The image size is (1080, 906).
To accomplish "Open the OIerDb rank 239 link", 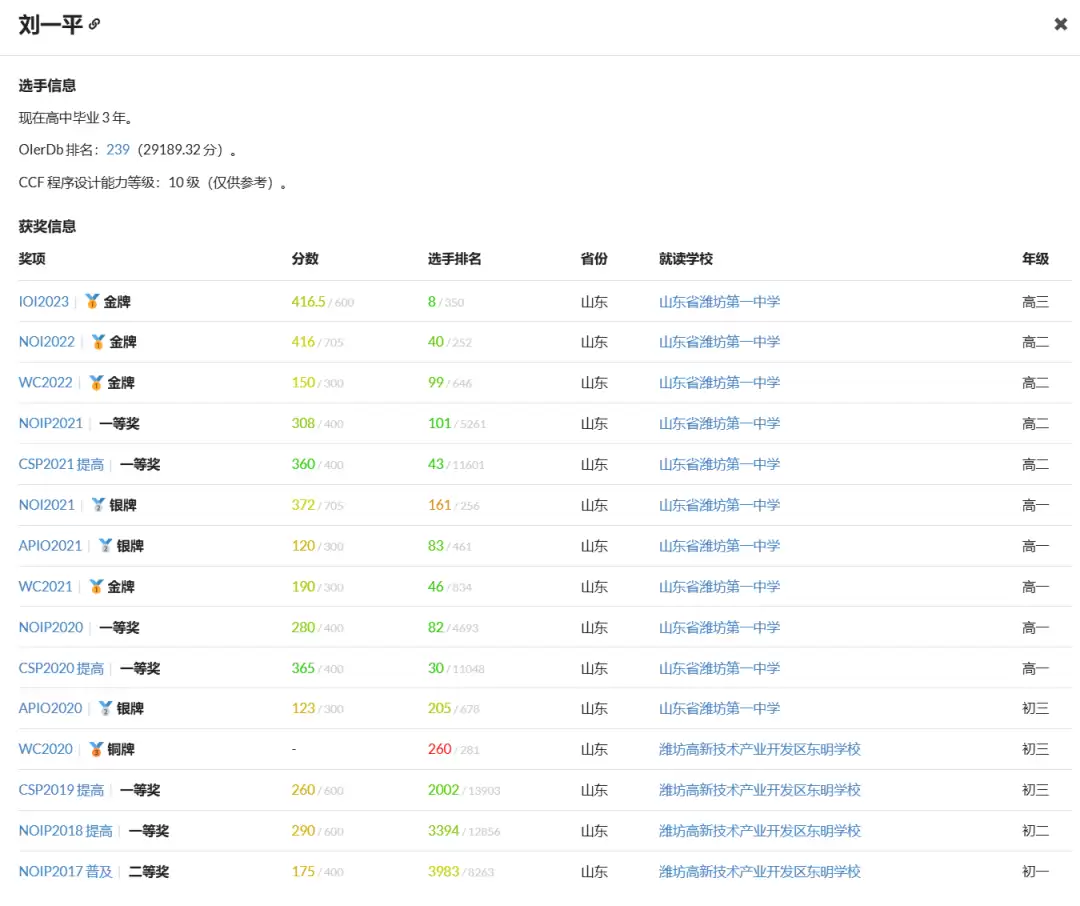I will (x=118, y=149).
